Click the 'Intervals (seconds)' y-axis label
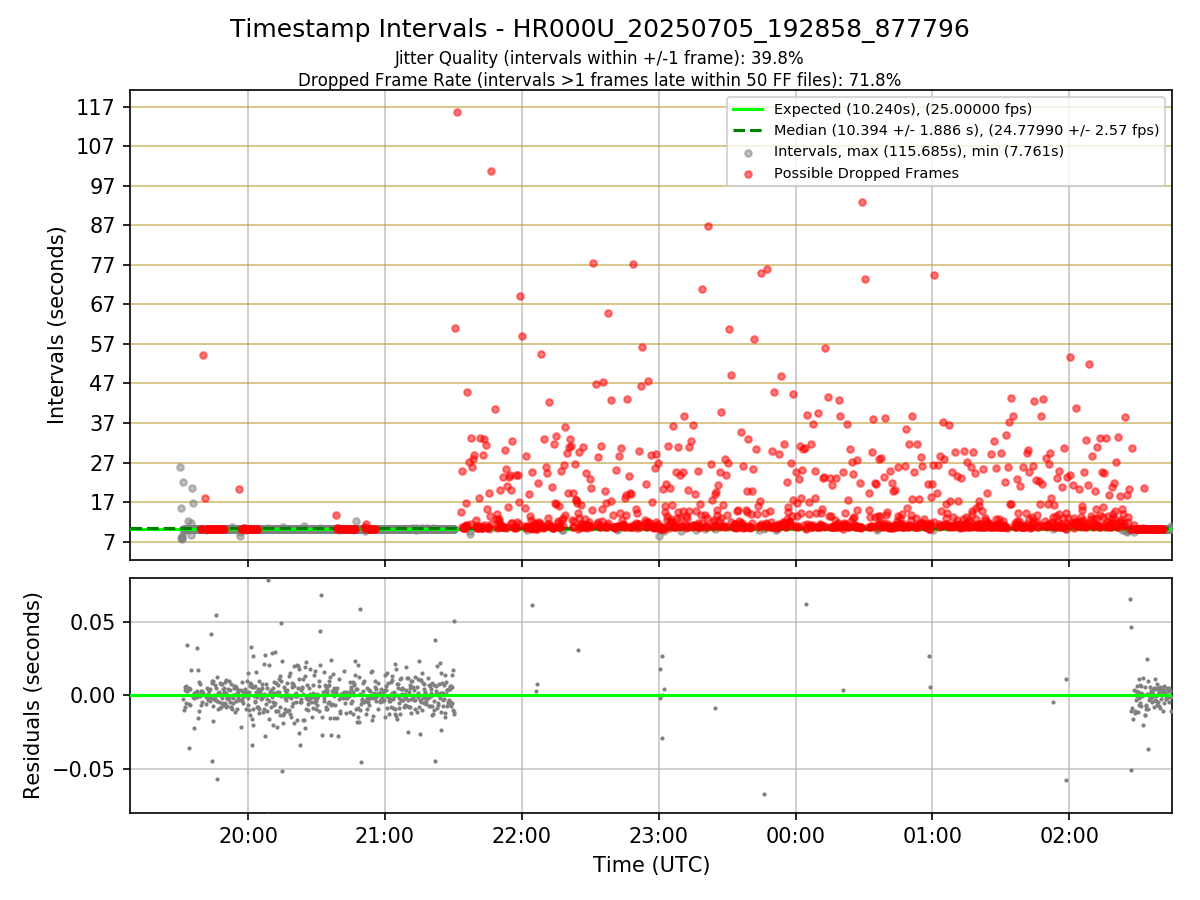 57,324
